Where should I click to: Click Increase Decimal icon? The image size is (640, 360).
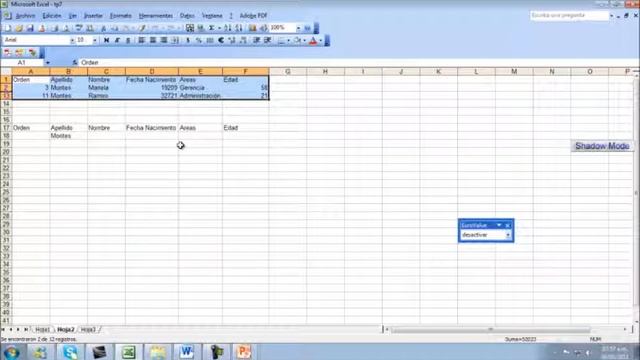[232, 40]
